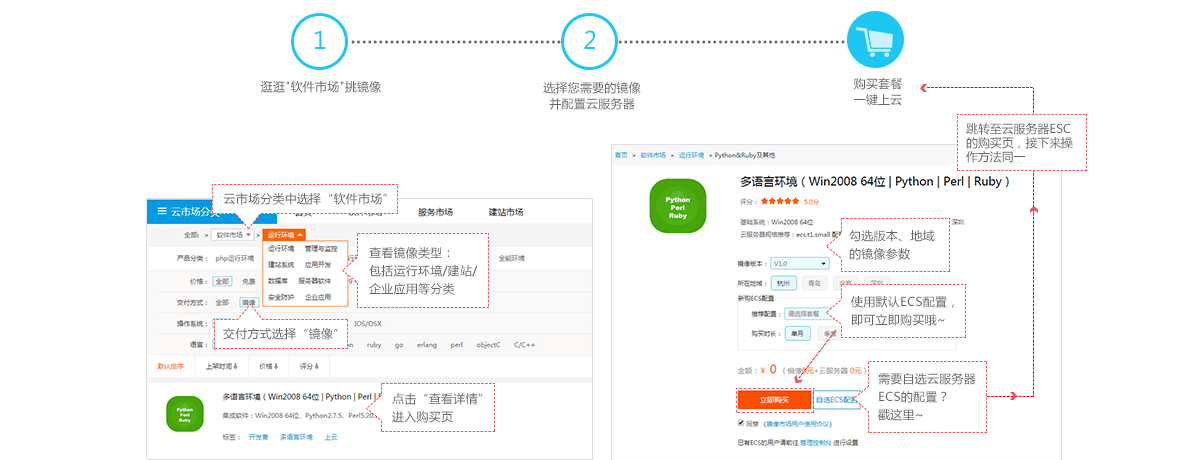Choose 应用开发 in the dropdown list
Screen dimensions: 1200x460
318,264
